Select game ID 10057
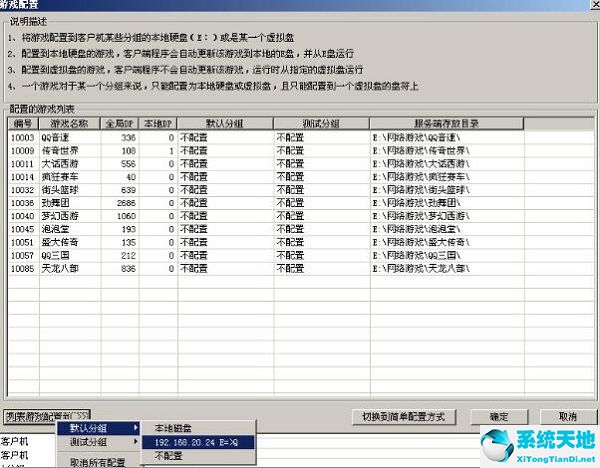The width and height of the screenshot is (600, 468). click(23, 255)
